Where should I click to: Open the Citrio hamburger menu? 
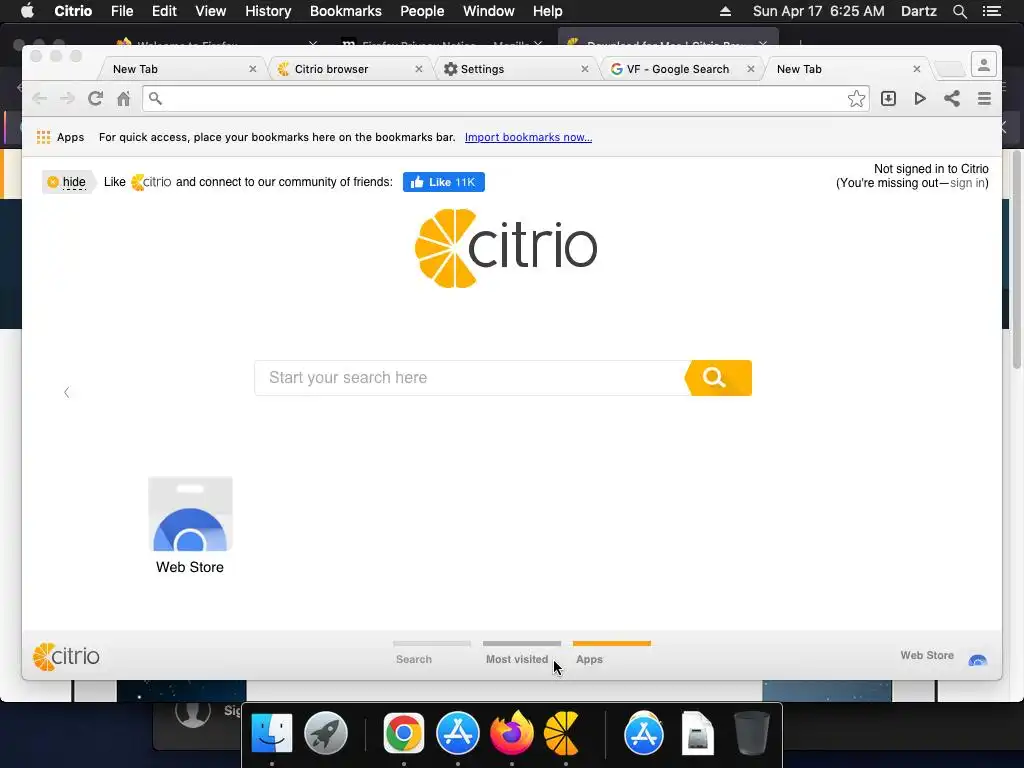(984, 99)
